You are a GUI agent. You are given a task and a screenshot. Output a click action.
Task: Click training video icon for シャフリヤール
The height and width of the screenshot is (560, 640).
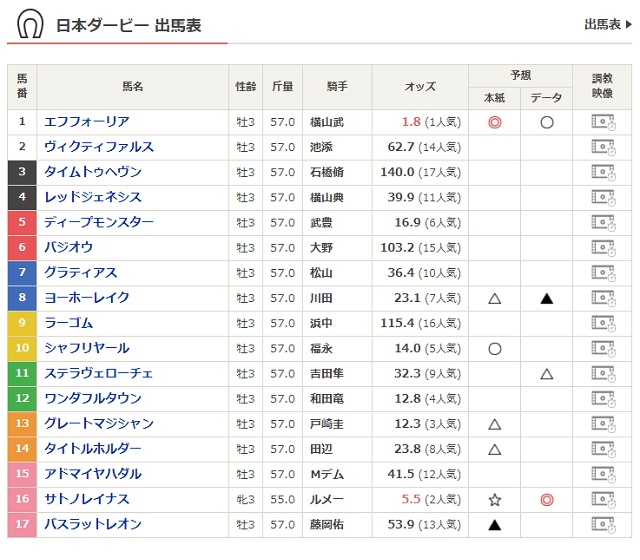click(602, 348)
